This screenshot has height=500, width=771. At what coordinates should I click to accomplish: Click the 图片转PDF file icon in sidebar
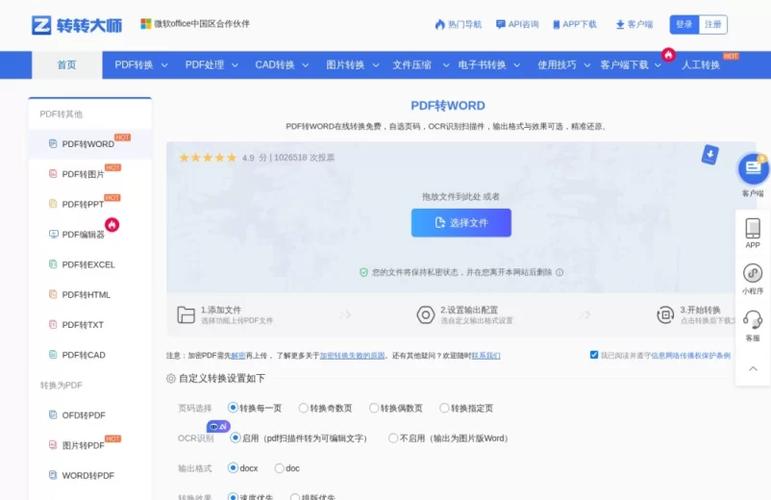point(53,445)
